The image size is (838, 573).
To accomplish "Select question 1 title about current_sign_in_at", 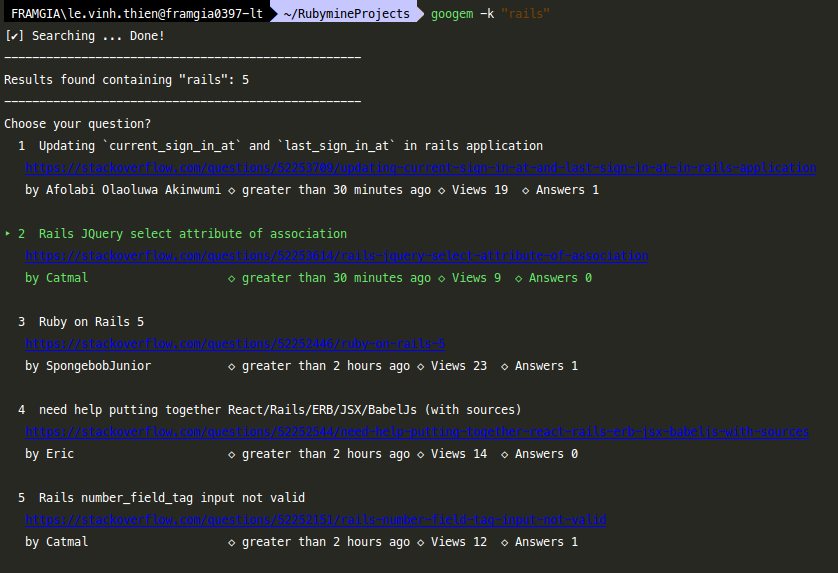I will pyautogui.click(x=291, y=146).
